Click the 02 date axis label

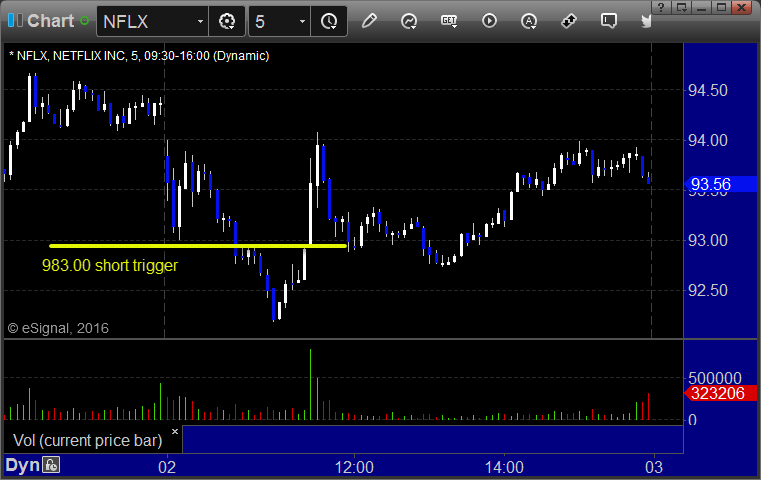[x=167, y=467]
